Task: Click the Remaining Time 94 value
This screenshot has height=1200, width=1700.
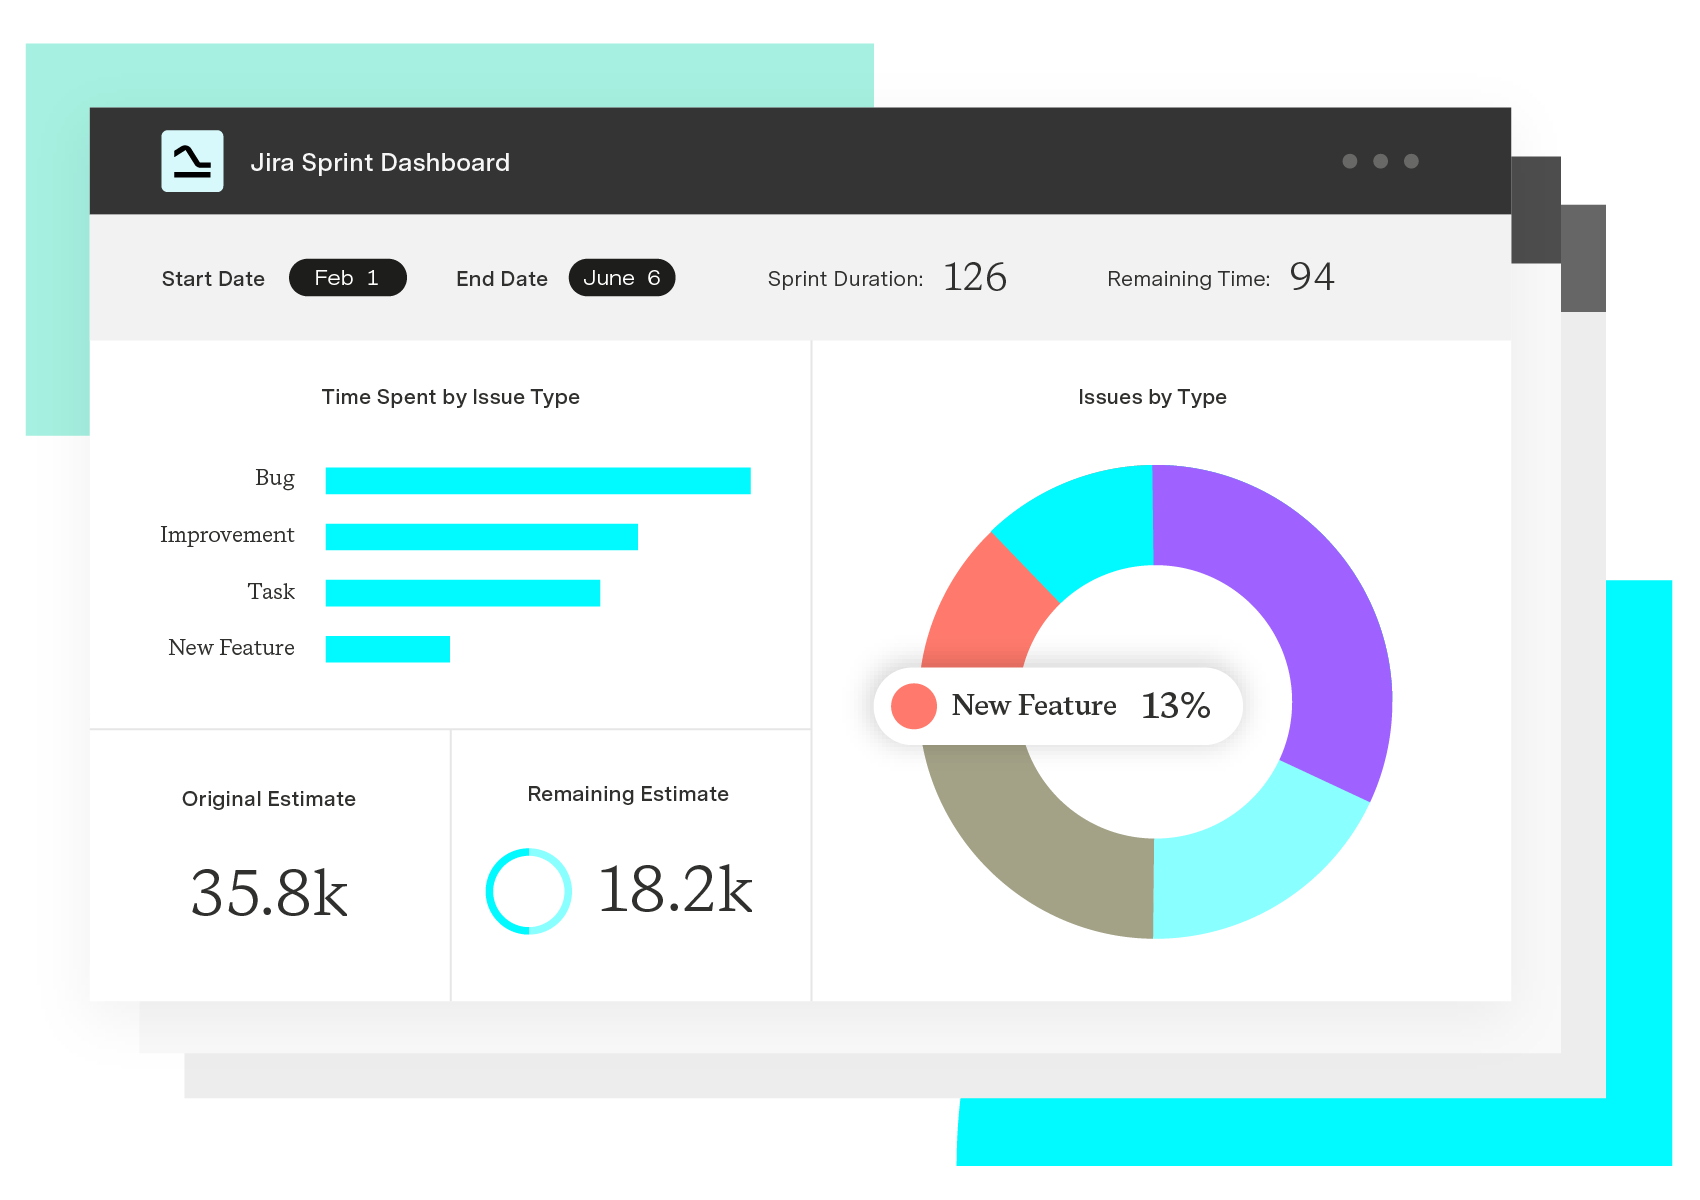Action: 1311,277
